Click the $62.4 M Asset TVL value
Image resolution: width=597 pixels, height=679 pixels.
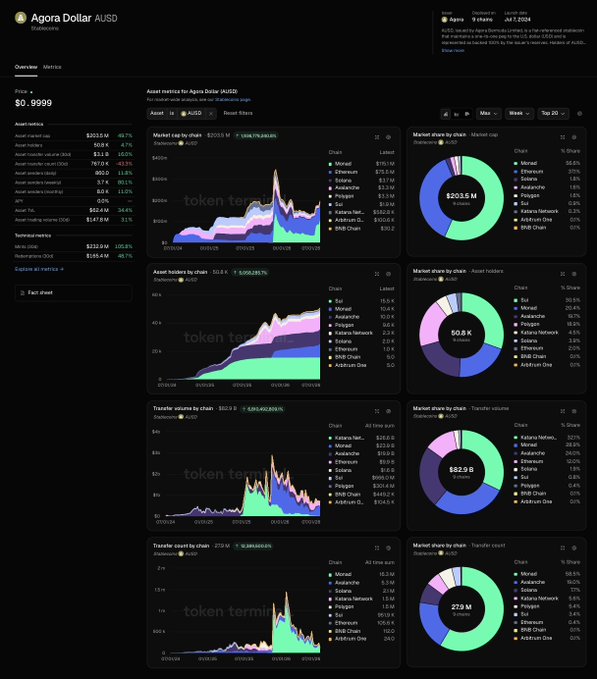coord(99,210)
